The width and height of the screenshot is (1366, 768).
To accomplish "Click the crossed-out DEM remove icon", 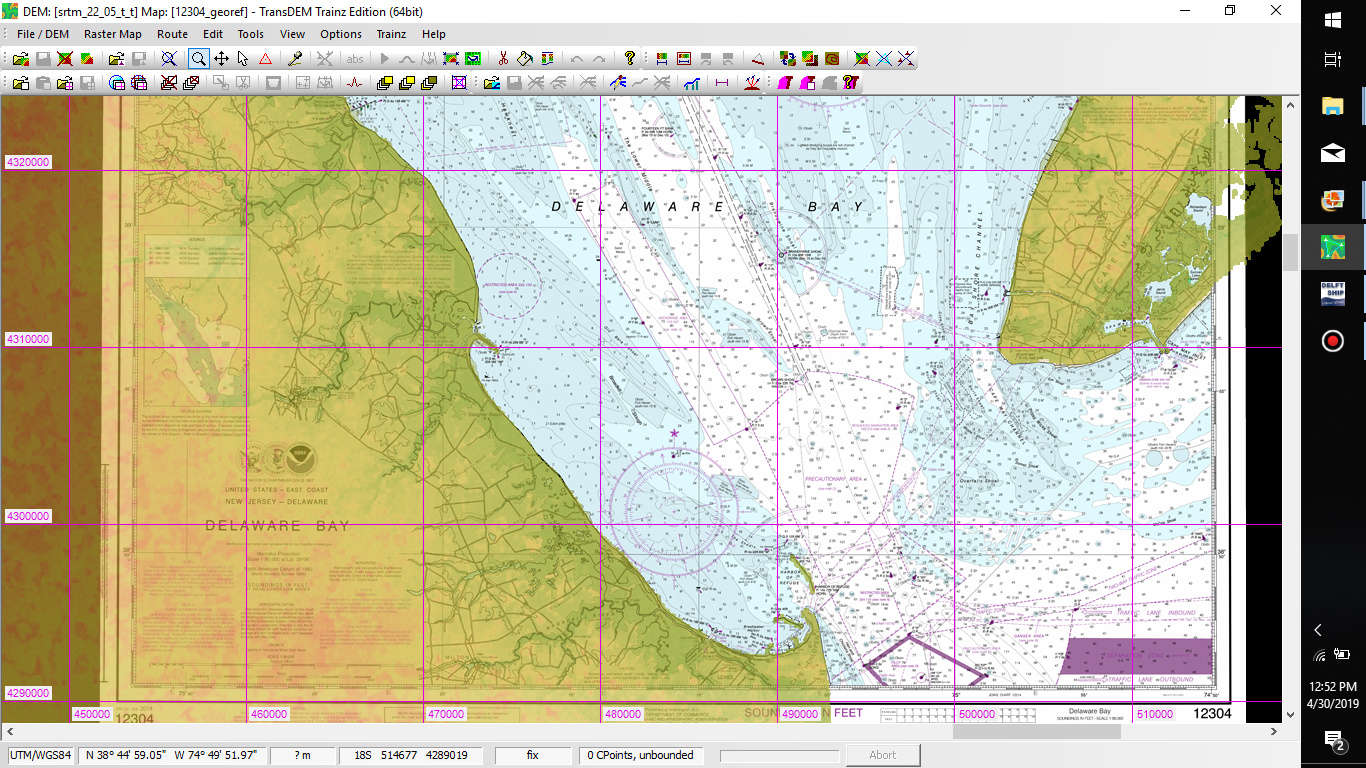I will pyautogui.click(x=65, y=59).
